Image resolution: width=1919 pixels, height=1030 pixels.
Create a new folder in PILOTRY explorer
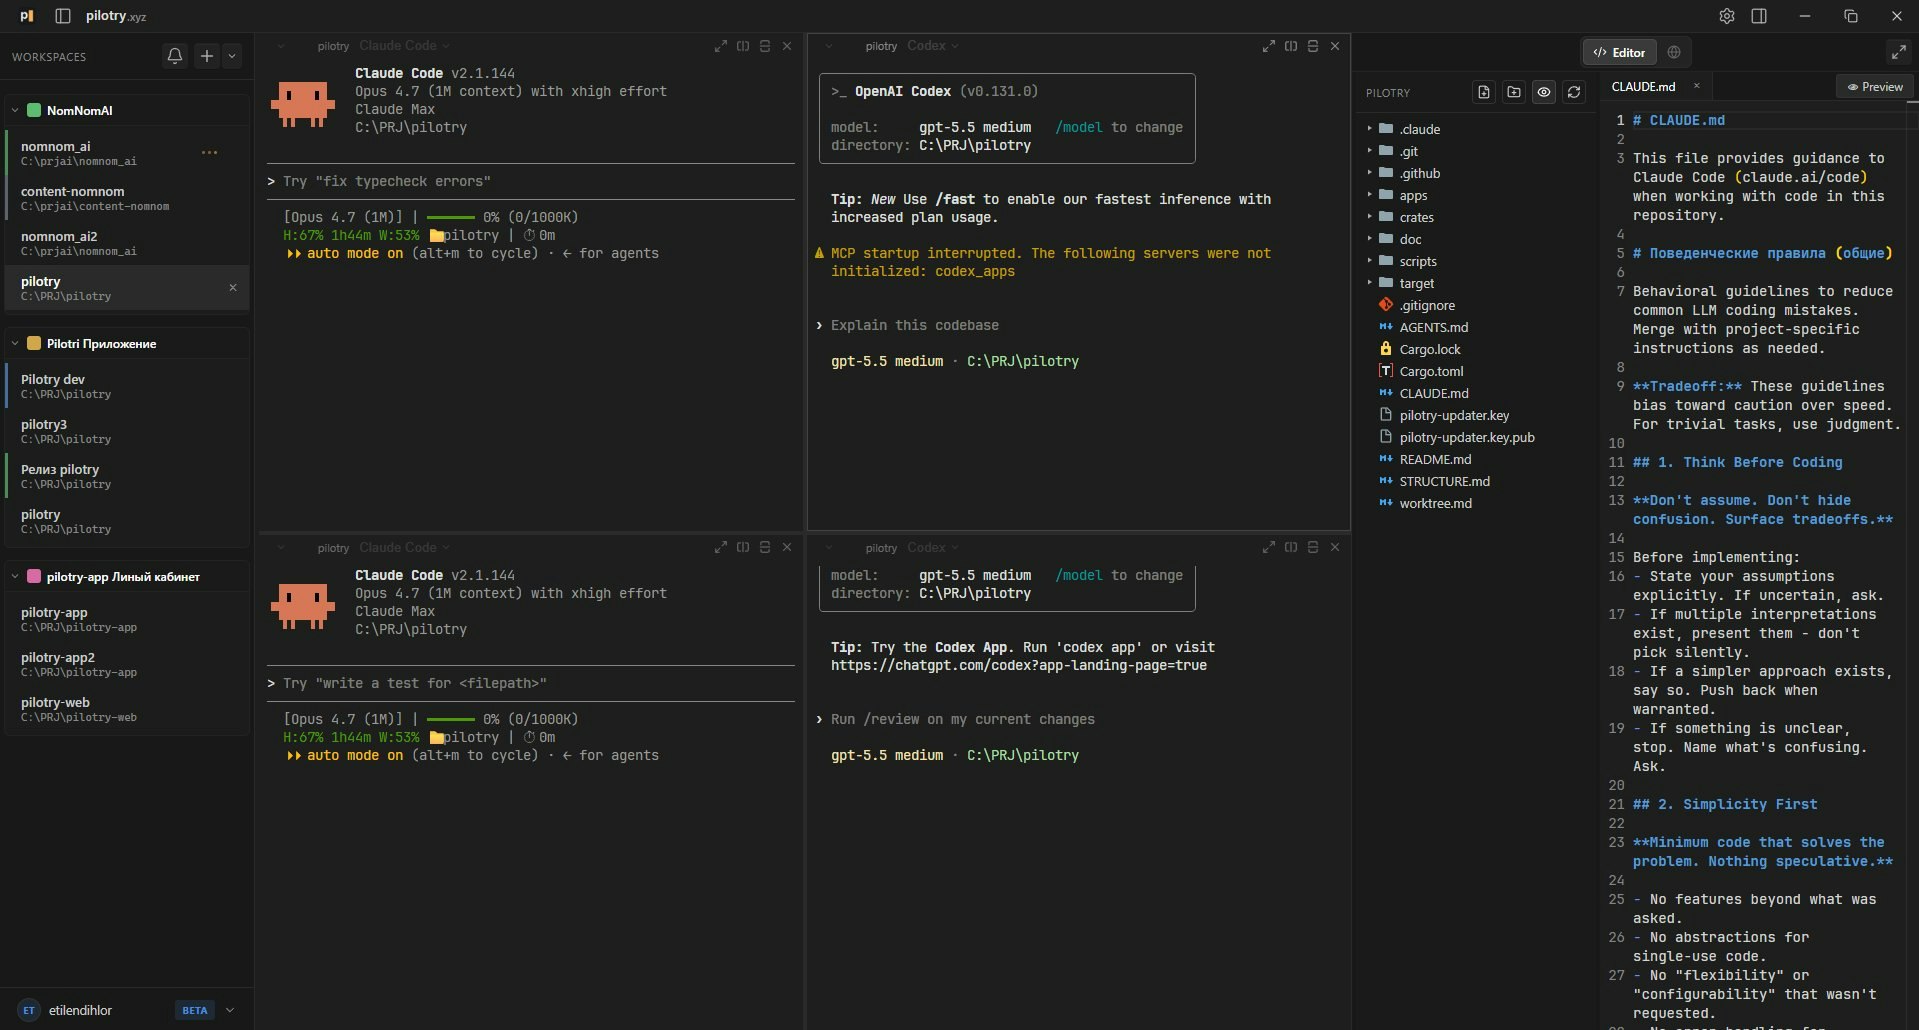pyautogui.click(x=1514, y=92)
